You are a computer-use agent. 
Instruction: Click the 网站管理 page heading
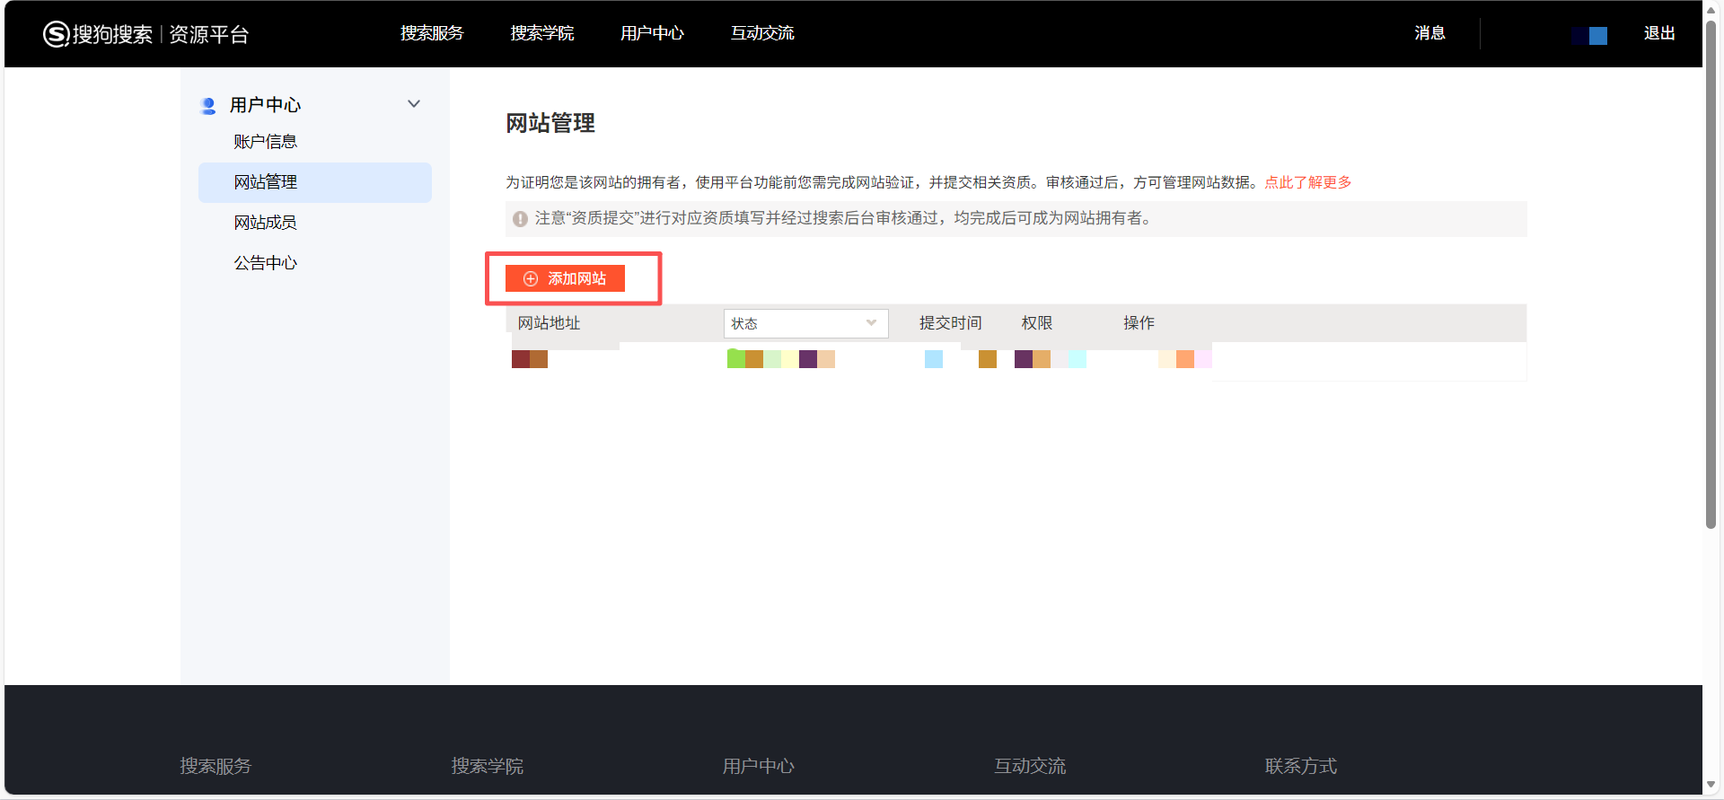[550, 123]
